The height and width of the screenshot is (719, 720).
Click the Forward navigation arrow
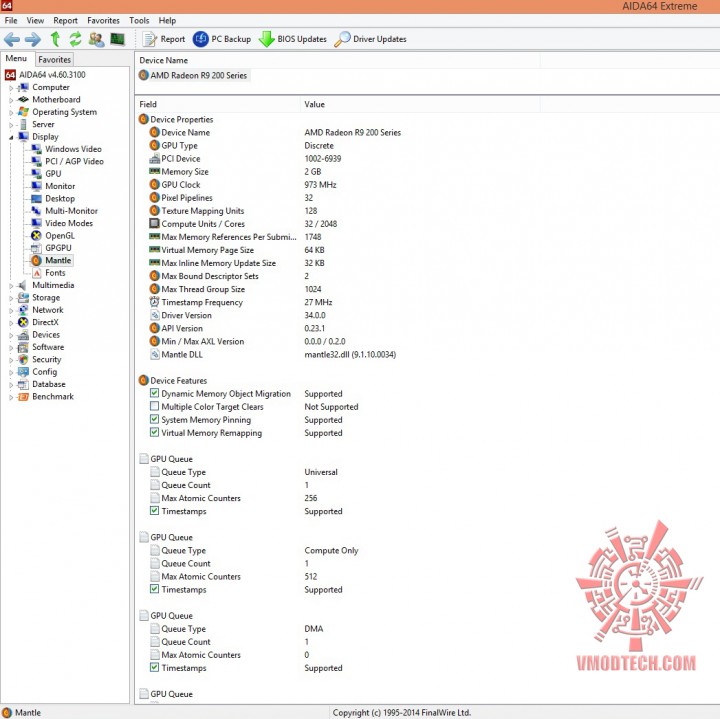[33, 39]
